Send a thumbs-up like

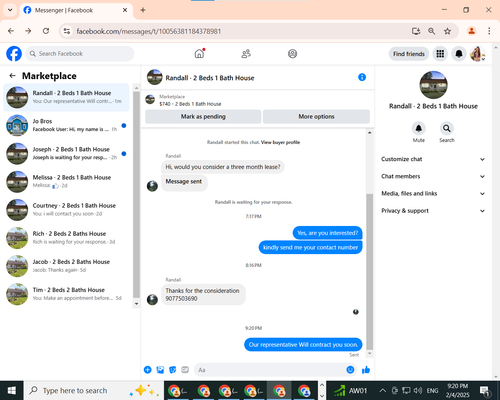[366, 370]
